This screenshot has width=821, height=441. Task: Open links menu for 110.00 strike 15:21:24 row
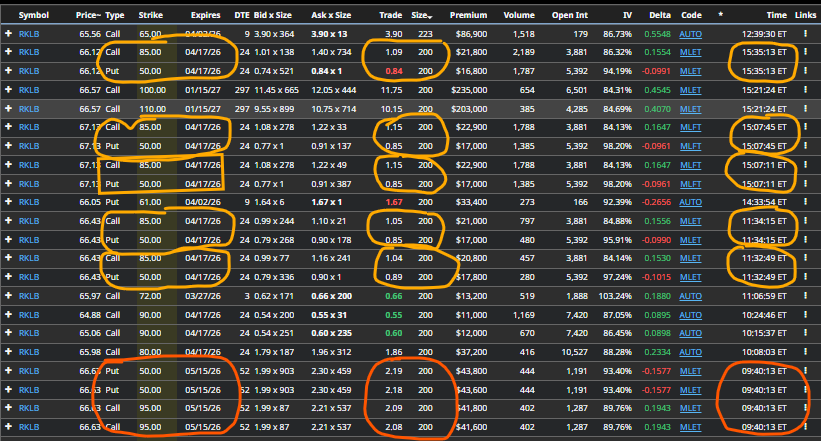(805, 109)
